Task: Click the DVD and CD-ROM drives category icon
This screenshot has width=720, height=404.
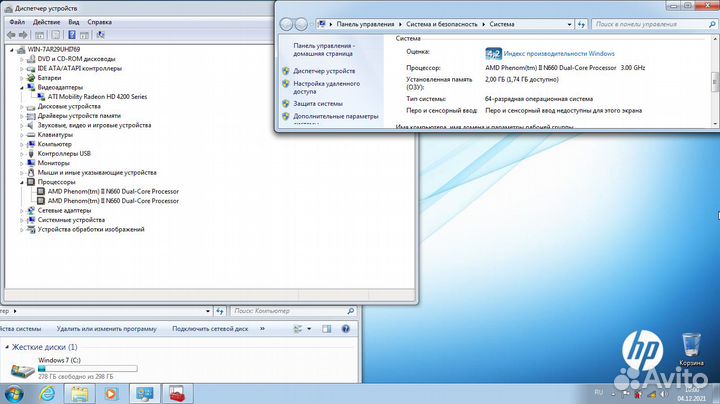Action: pyautogui.click(x=31, y=59)
